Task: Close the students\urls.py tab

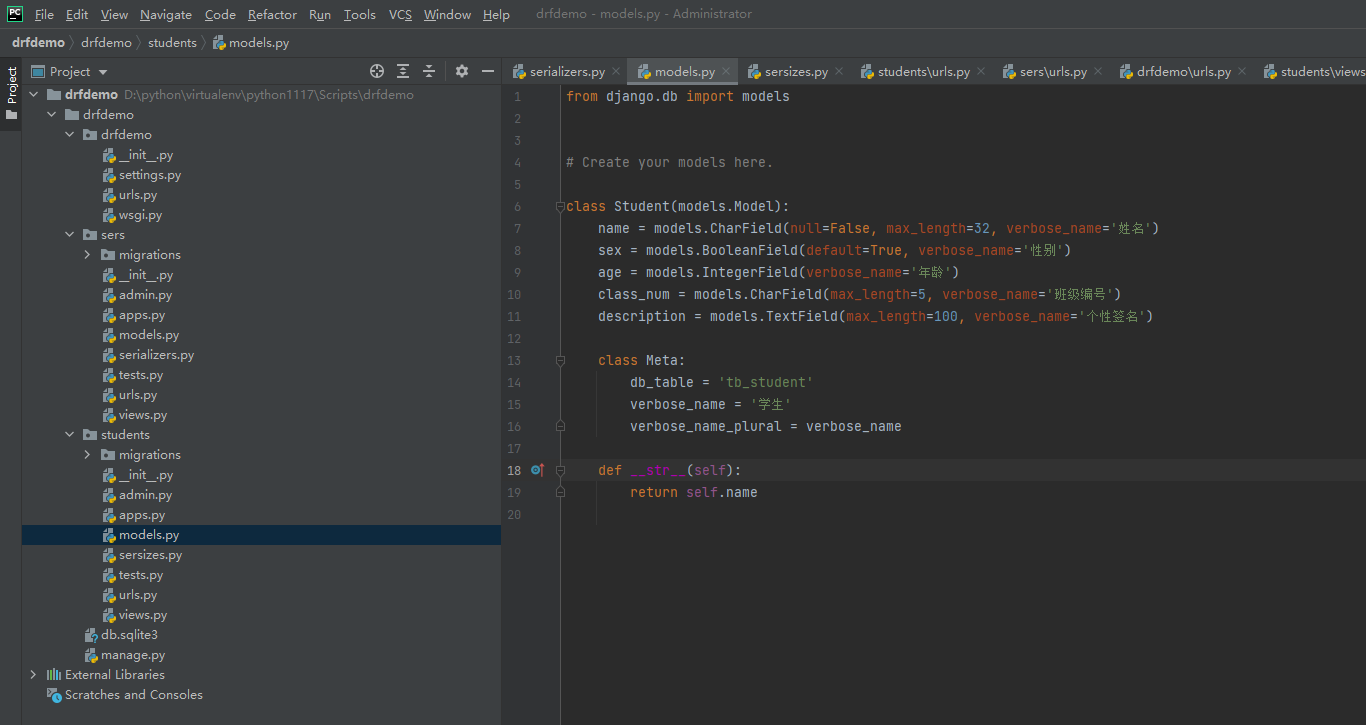Action: click(981, 71)
